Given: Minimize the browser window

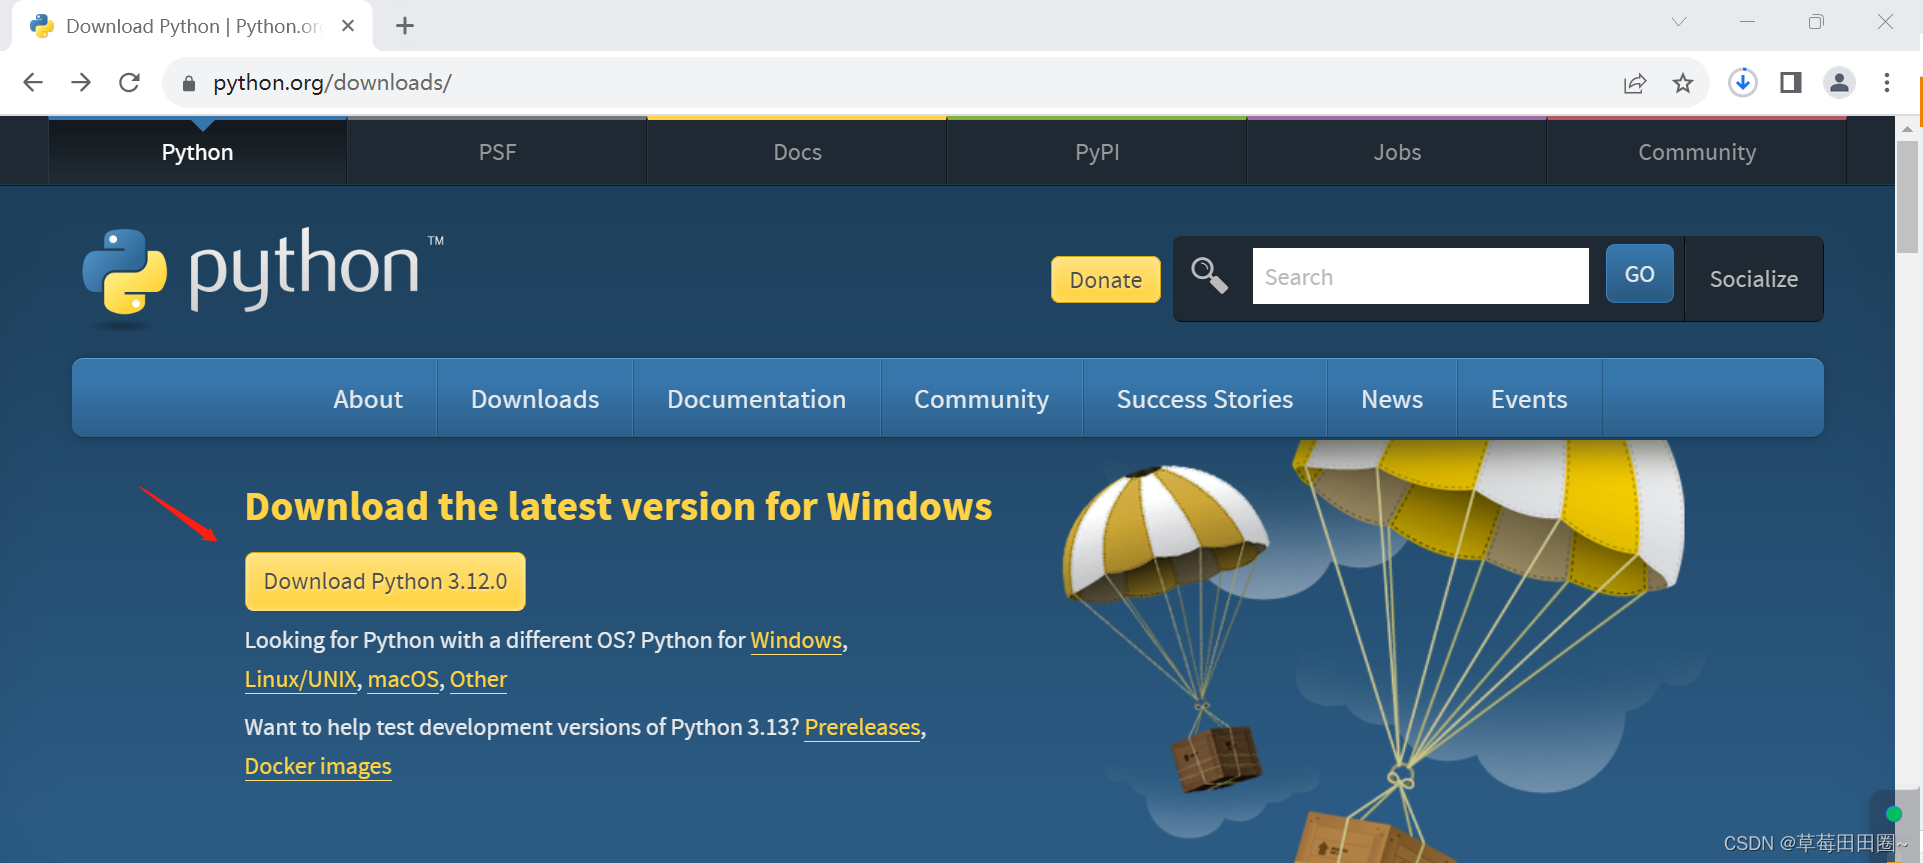Looking at the screenshot, I should point(1747,22).
